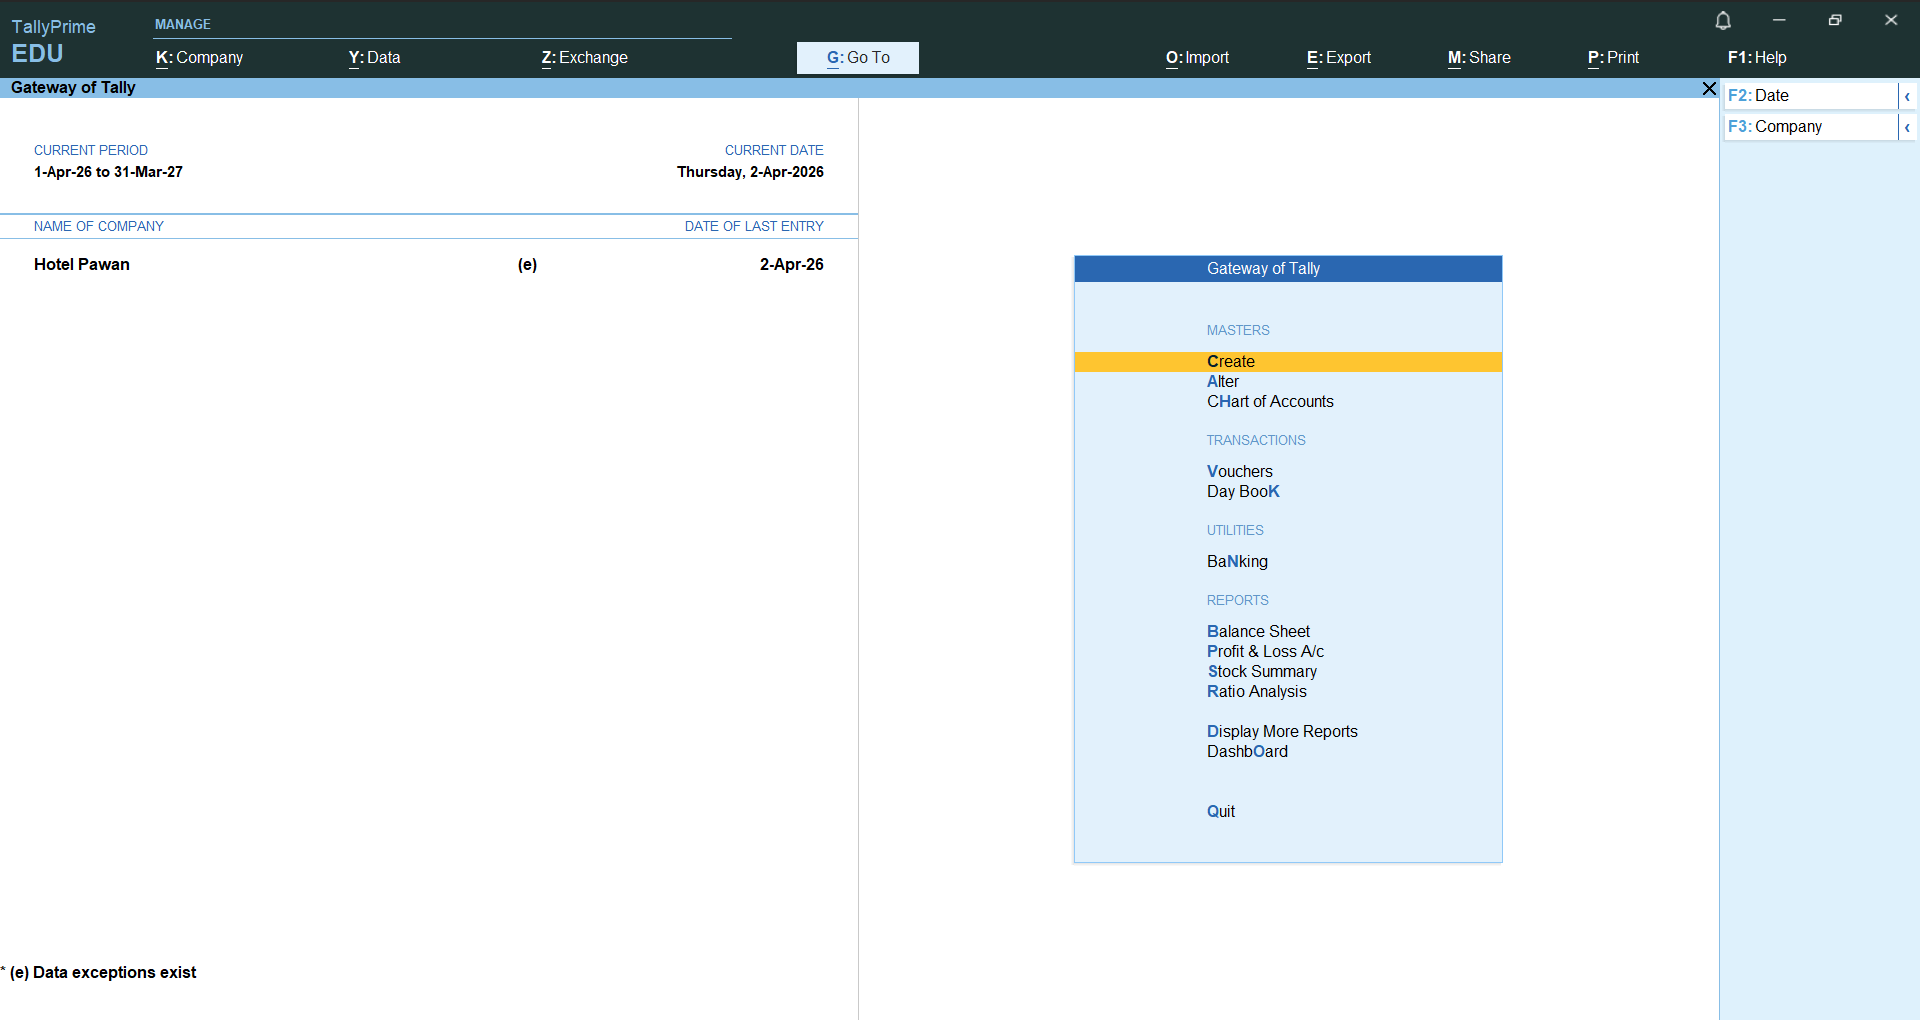Screen dimensions: 1920x1020
Task: Open the O: Import menu
Action: (x=1197, y=58)
